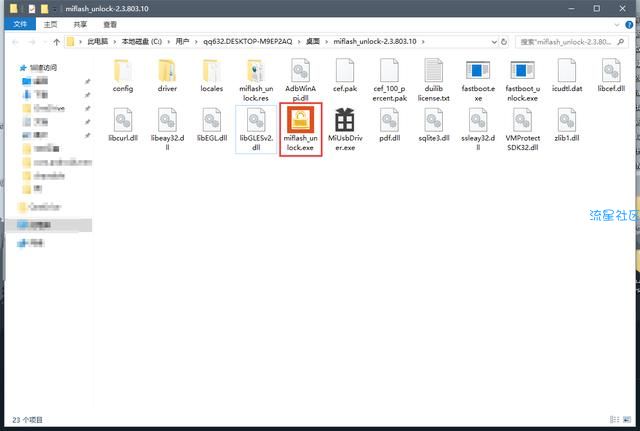Select the driver folder icon
The image size is (640, 431).
point(167,70)
